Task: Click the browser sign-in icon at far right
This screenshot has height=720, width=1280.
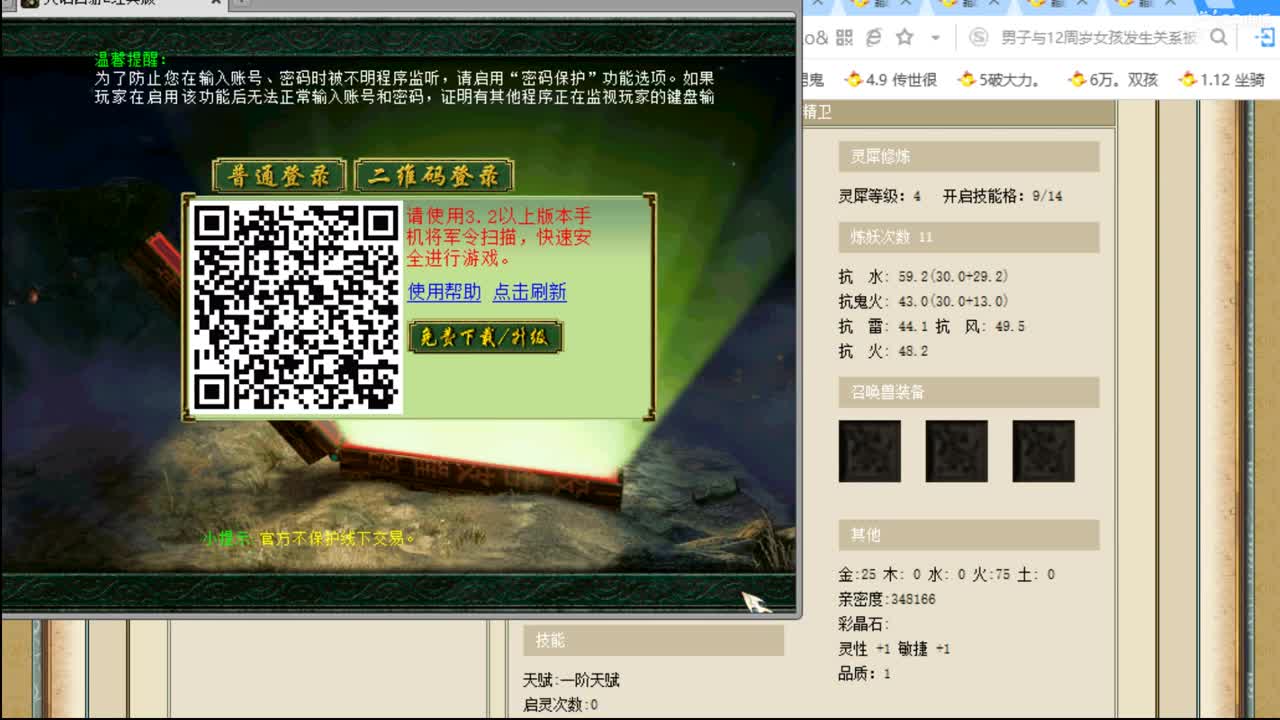Action: pyautogui.click(x=1263, y=38)
